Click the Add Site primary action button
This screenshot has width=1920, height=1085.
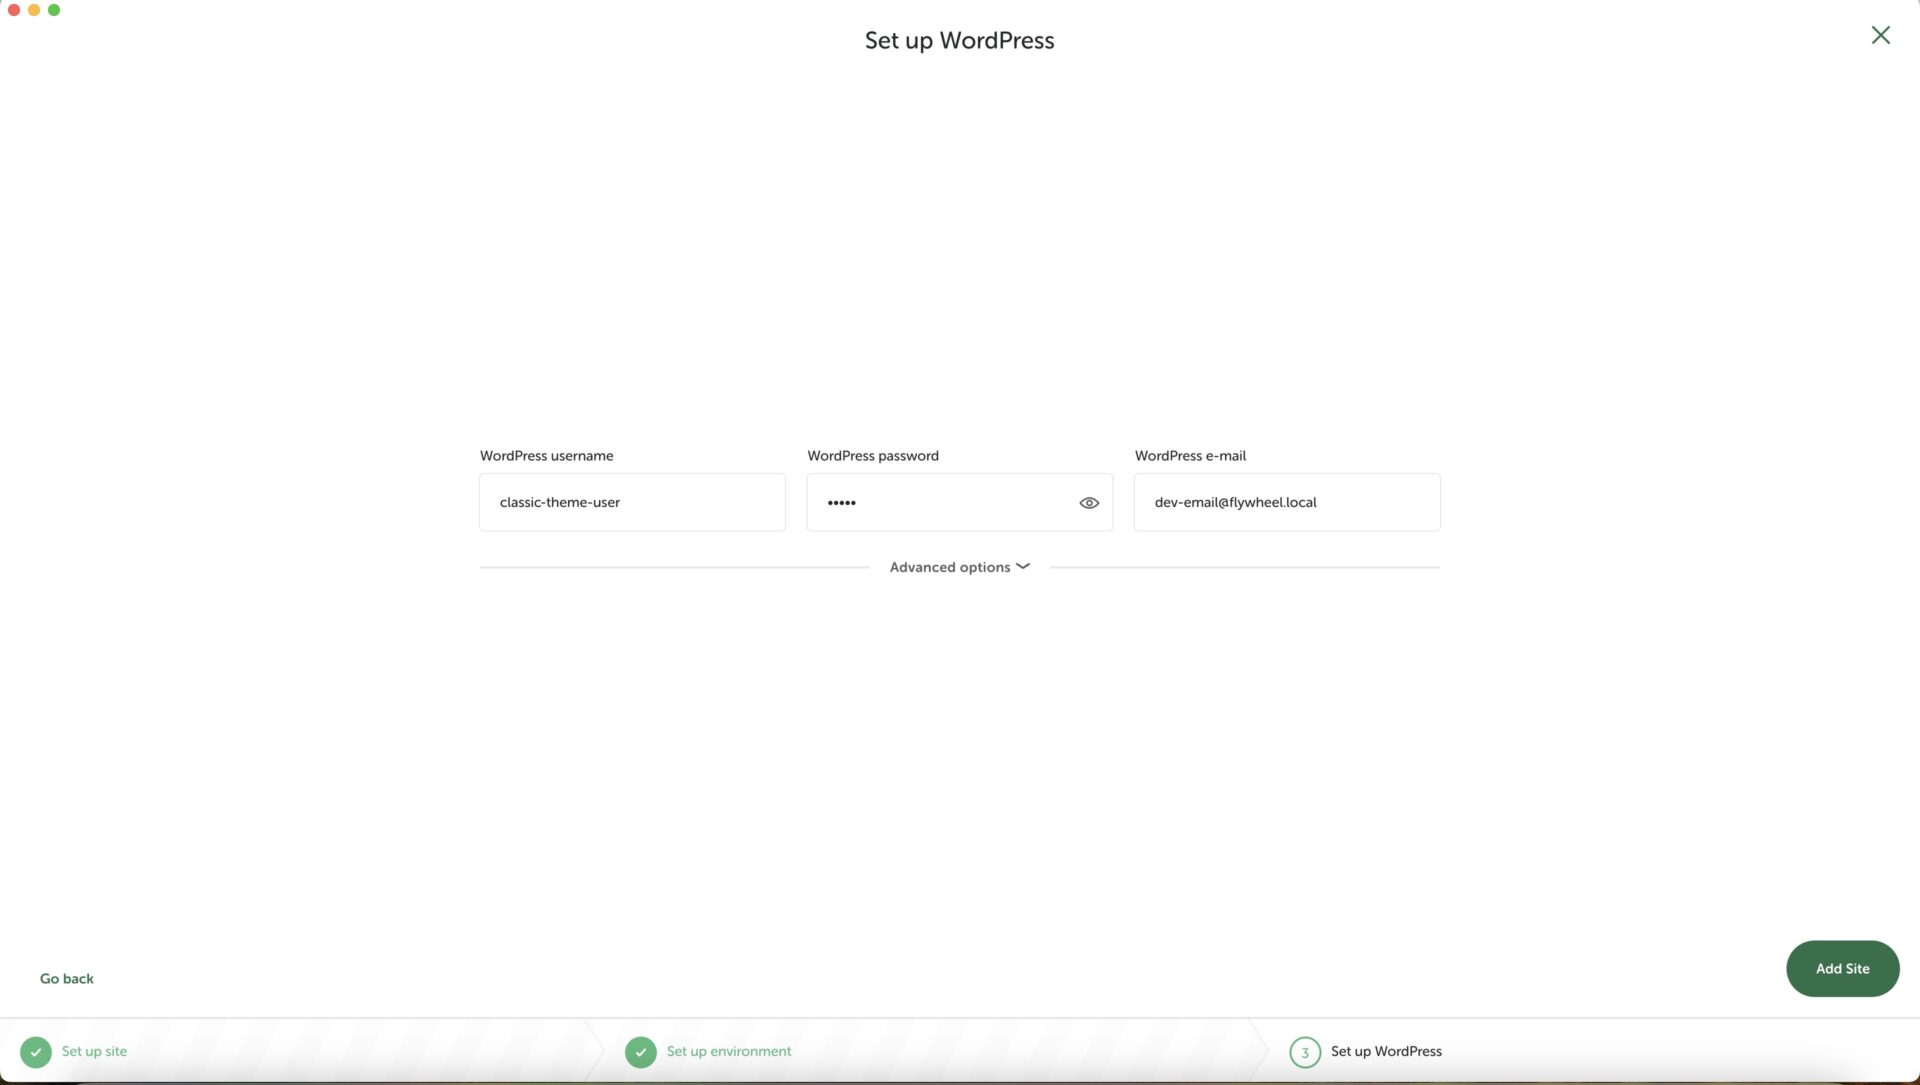point(1842,968)
